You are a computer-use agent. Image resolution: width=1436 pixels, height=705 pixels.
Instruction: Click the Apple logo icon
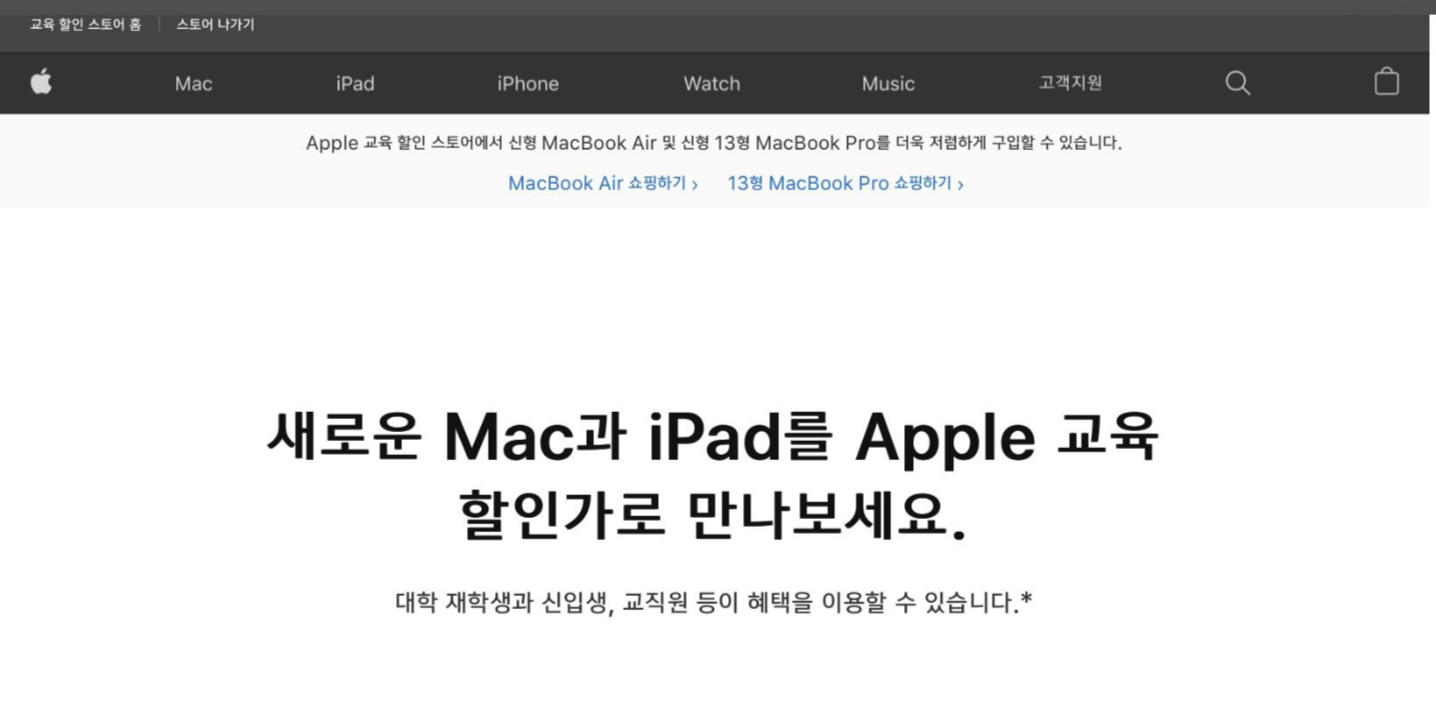(41, 82)
